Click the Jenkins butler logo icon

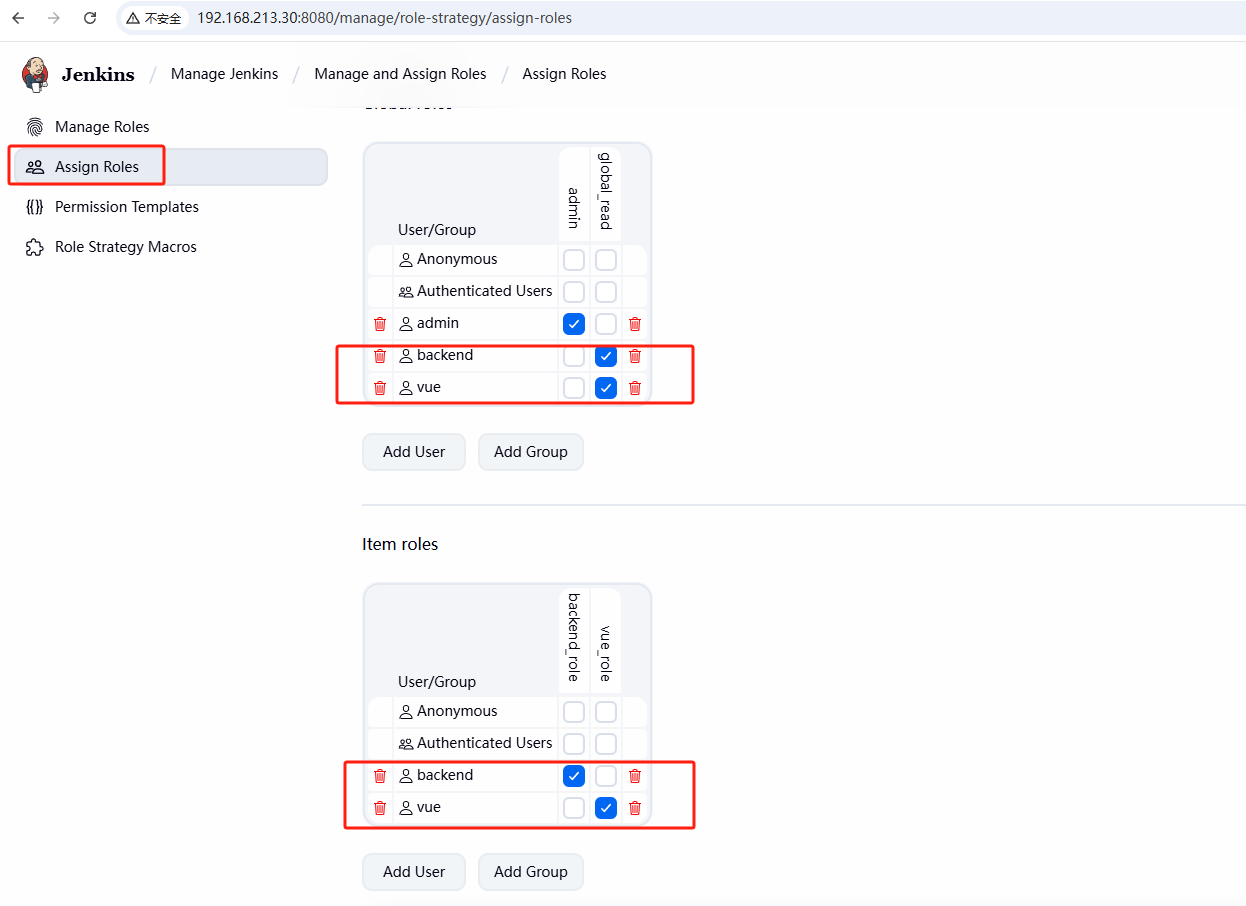pyautogui.click(x=36, y=74)
